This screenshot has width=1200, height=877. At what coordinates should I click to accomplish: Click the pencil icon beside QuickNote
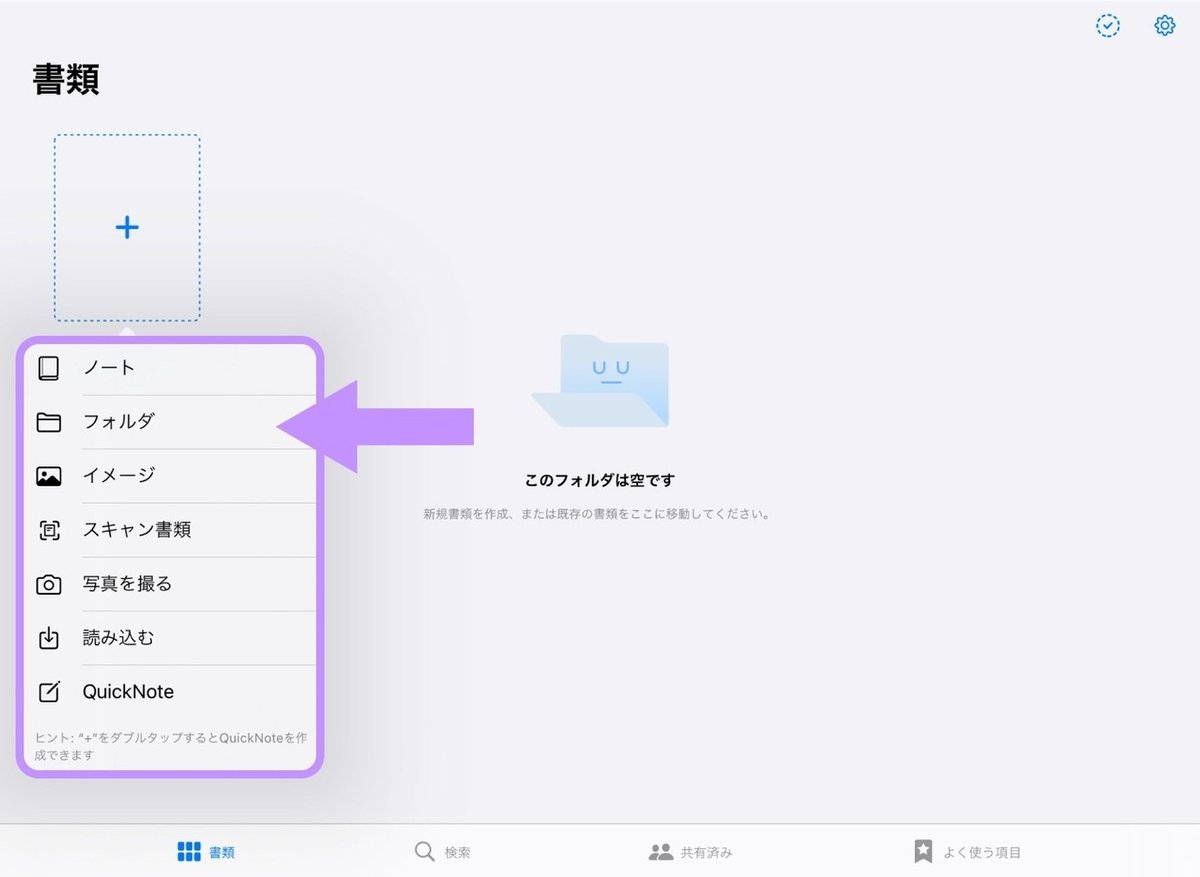(x=48, y=691)
